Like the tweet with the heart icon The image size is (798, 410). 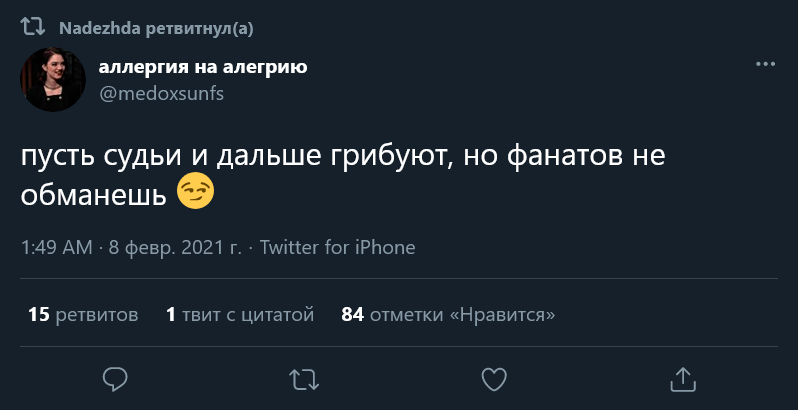coord(493,378)
